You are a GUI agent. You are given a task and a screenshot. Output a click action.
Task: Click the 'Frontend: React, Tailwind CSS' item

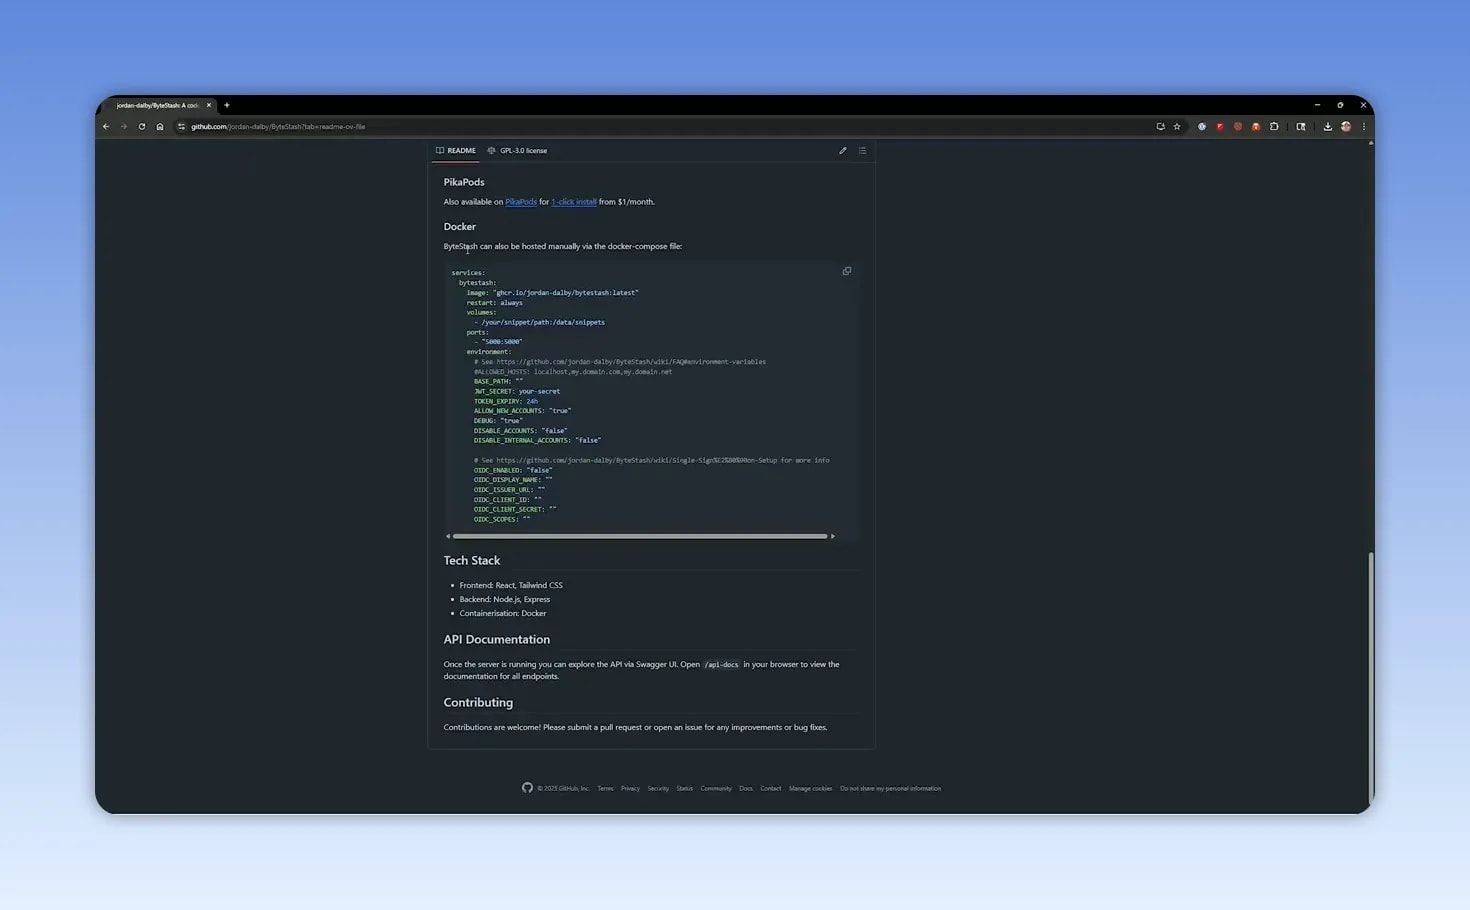click(x=511, y=586)
